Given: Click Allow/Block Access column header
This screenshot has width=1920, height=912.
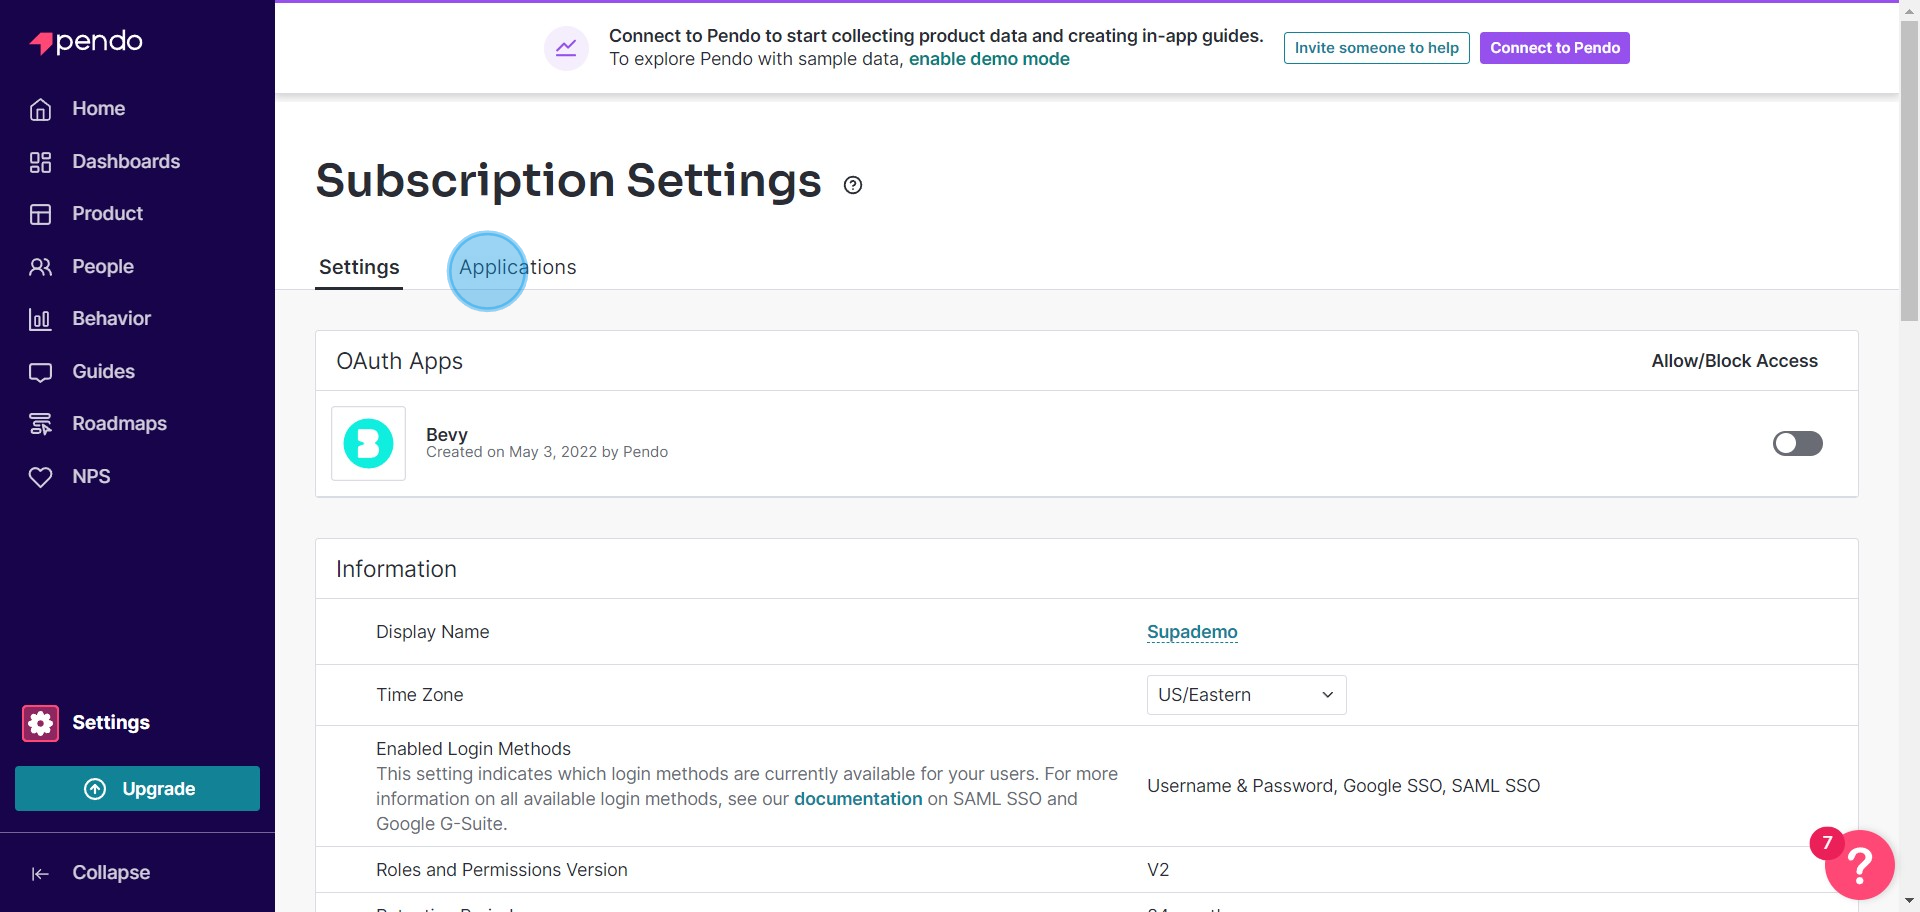Looking at the screenshot, I should pyautogui.click(x=1734, y=361).
